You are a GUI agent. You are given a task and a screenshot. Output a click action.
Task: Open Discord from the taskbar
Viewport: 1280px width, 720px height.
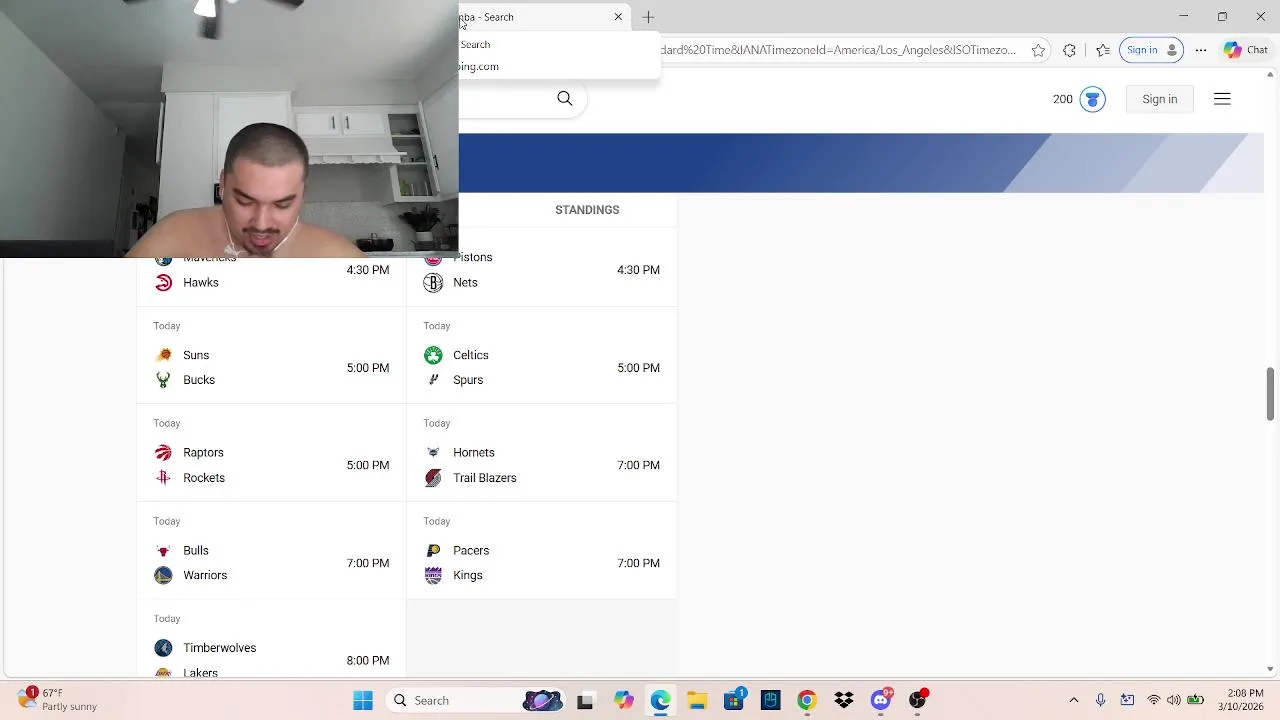(x=881, y=701)
